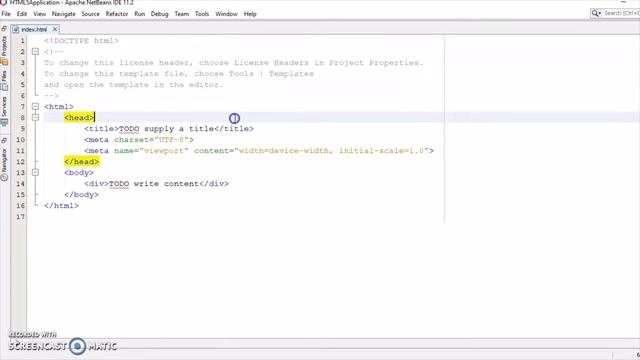This screenshot has width=640, height=360.
Task: Click comment line about License Headers
Action: pyautogui.click(x=234, y=63)
